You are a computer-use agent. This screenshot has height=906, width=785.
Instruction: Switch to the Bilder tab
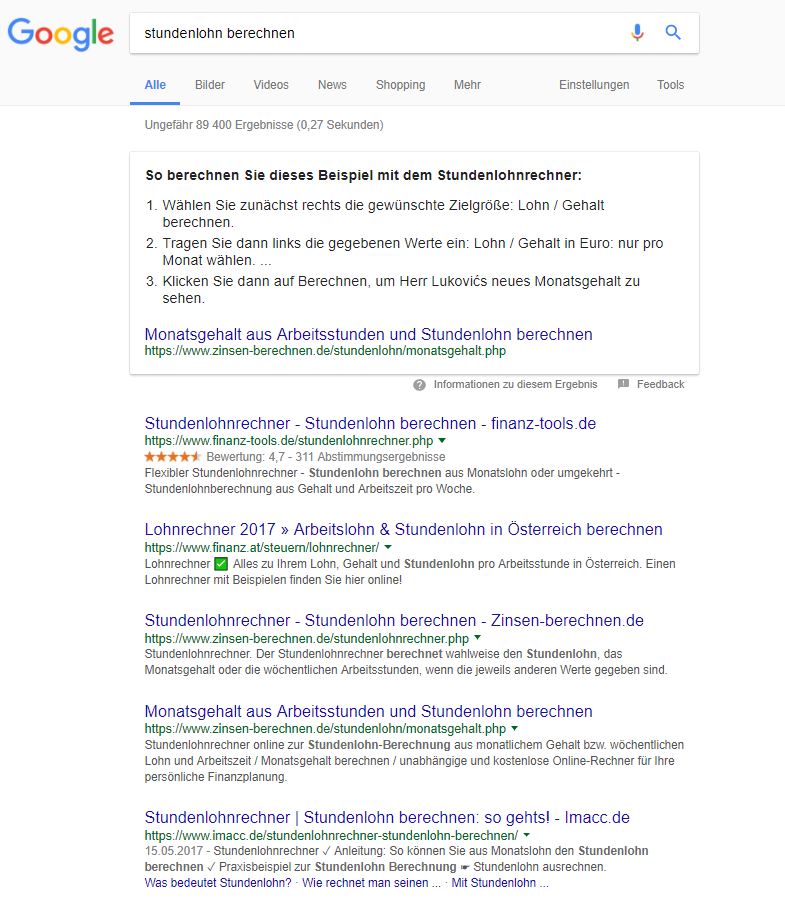(x=210, y=85)
